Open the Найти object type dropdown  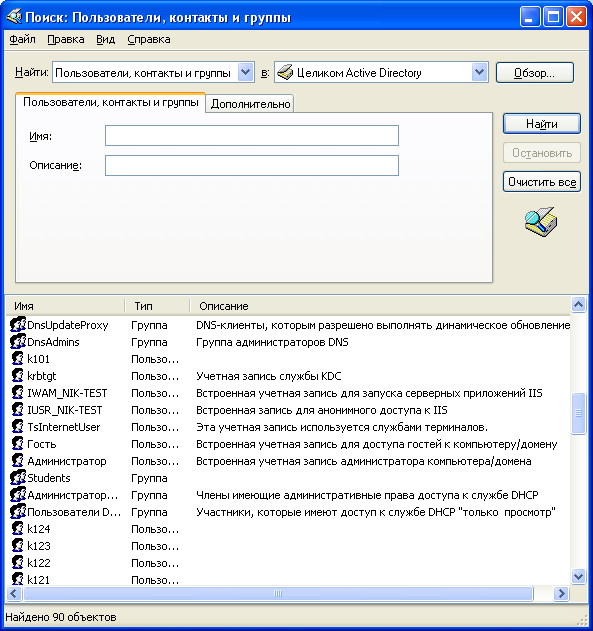tap(245, 72)
